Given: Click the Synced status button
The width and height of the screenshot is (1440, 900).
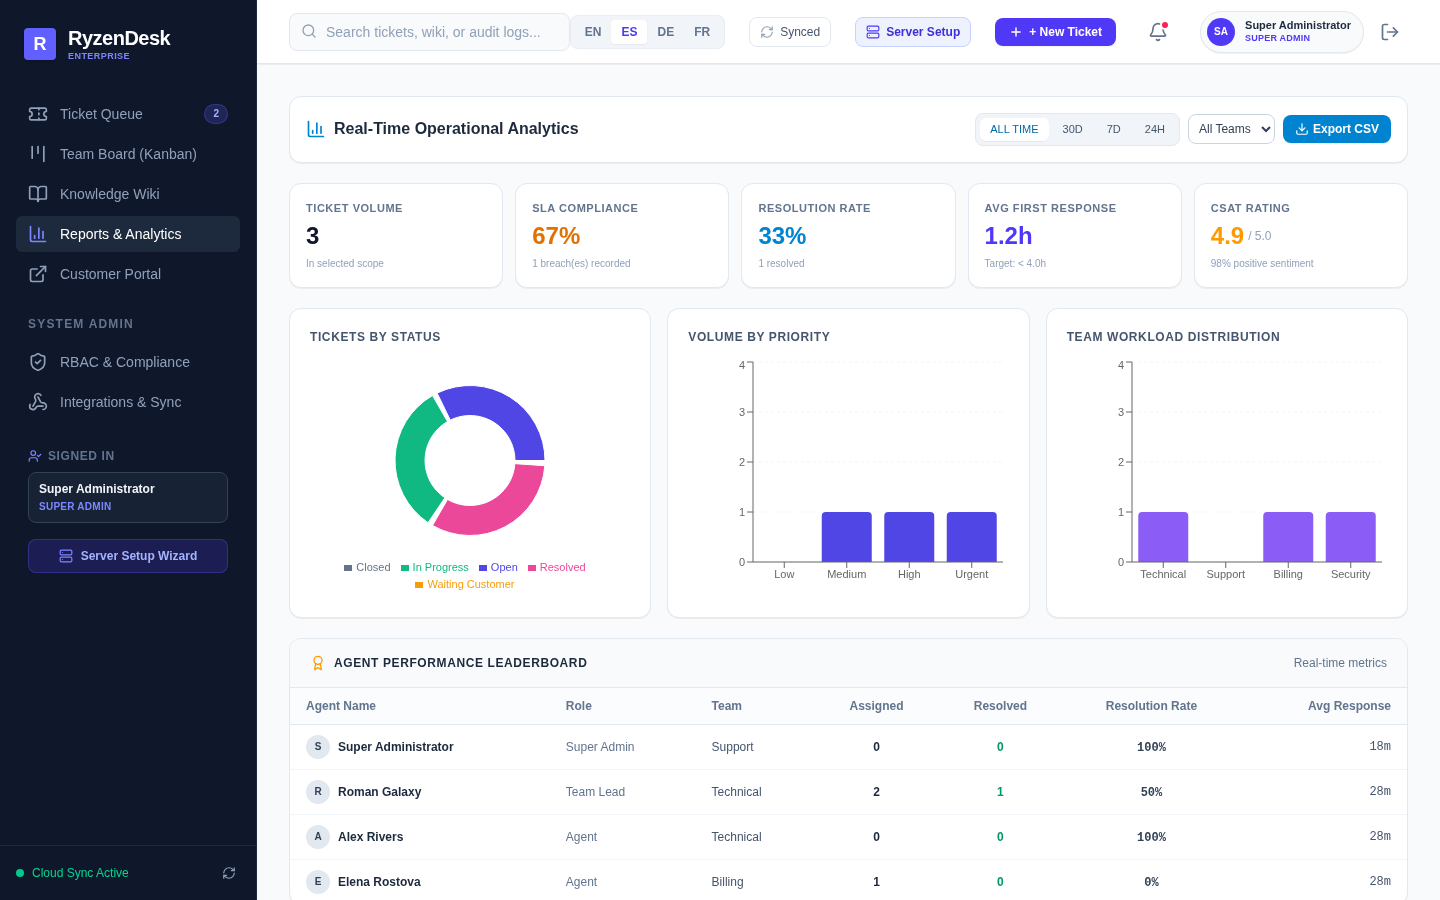Looking at the screenshot, I should tap(790, 32).
